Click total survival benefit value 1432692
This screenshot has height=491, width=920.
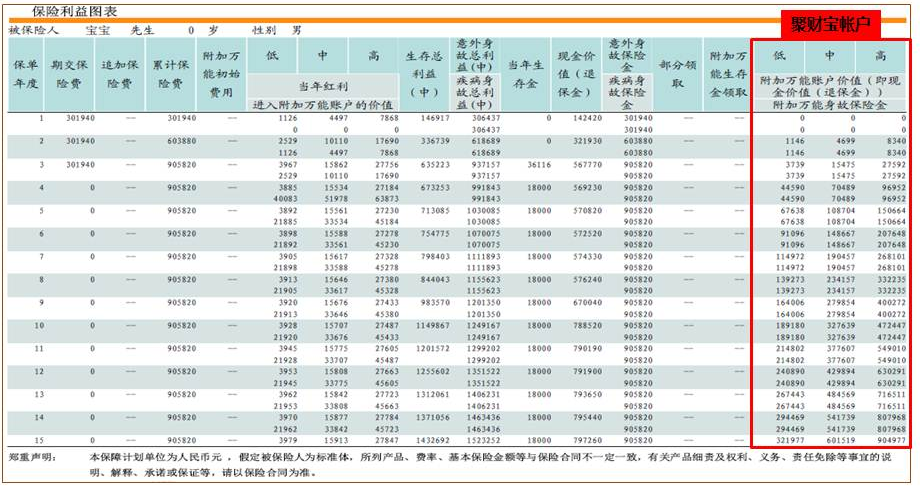[x=433, y=441]
